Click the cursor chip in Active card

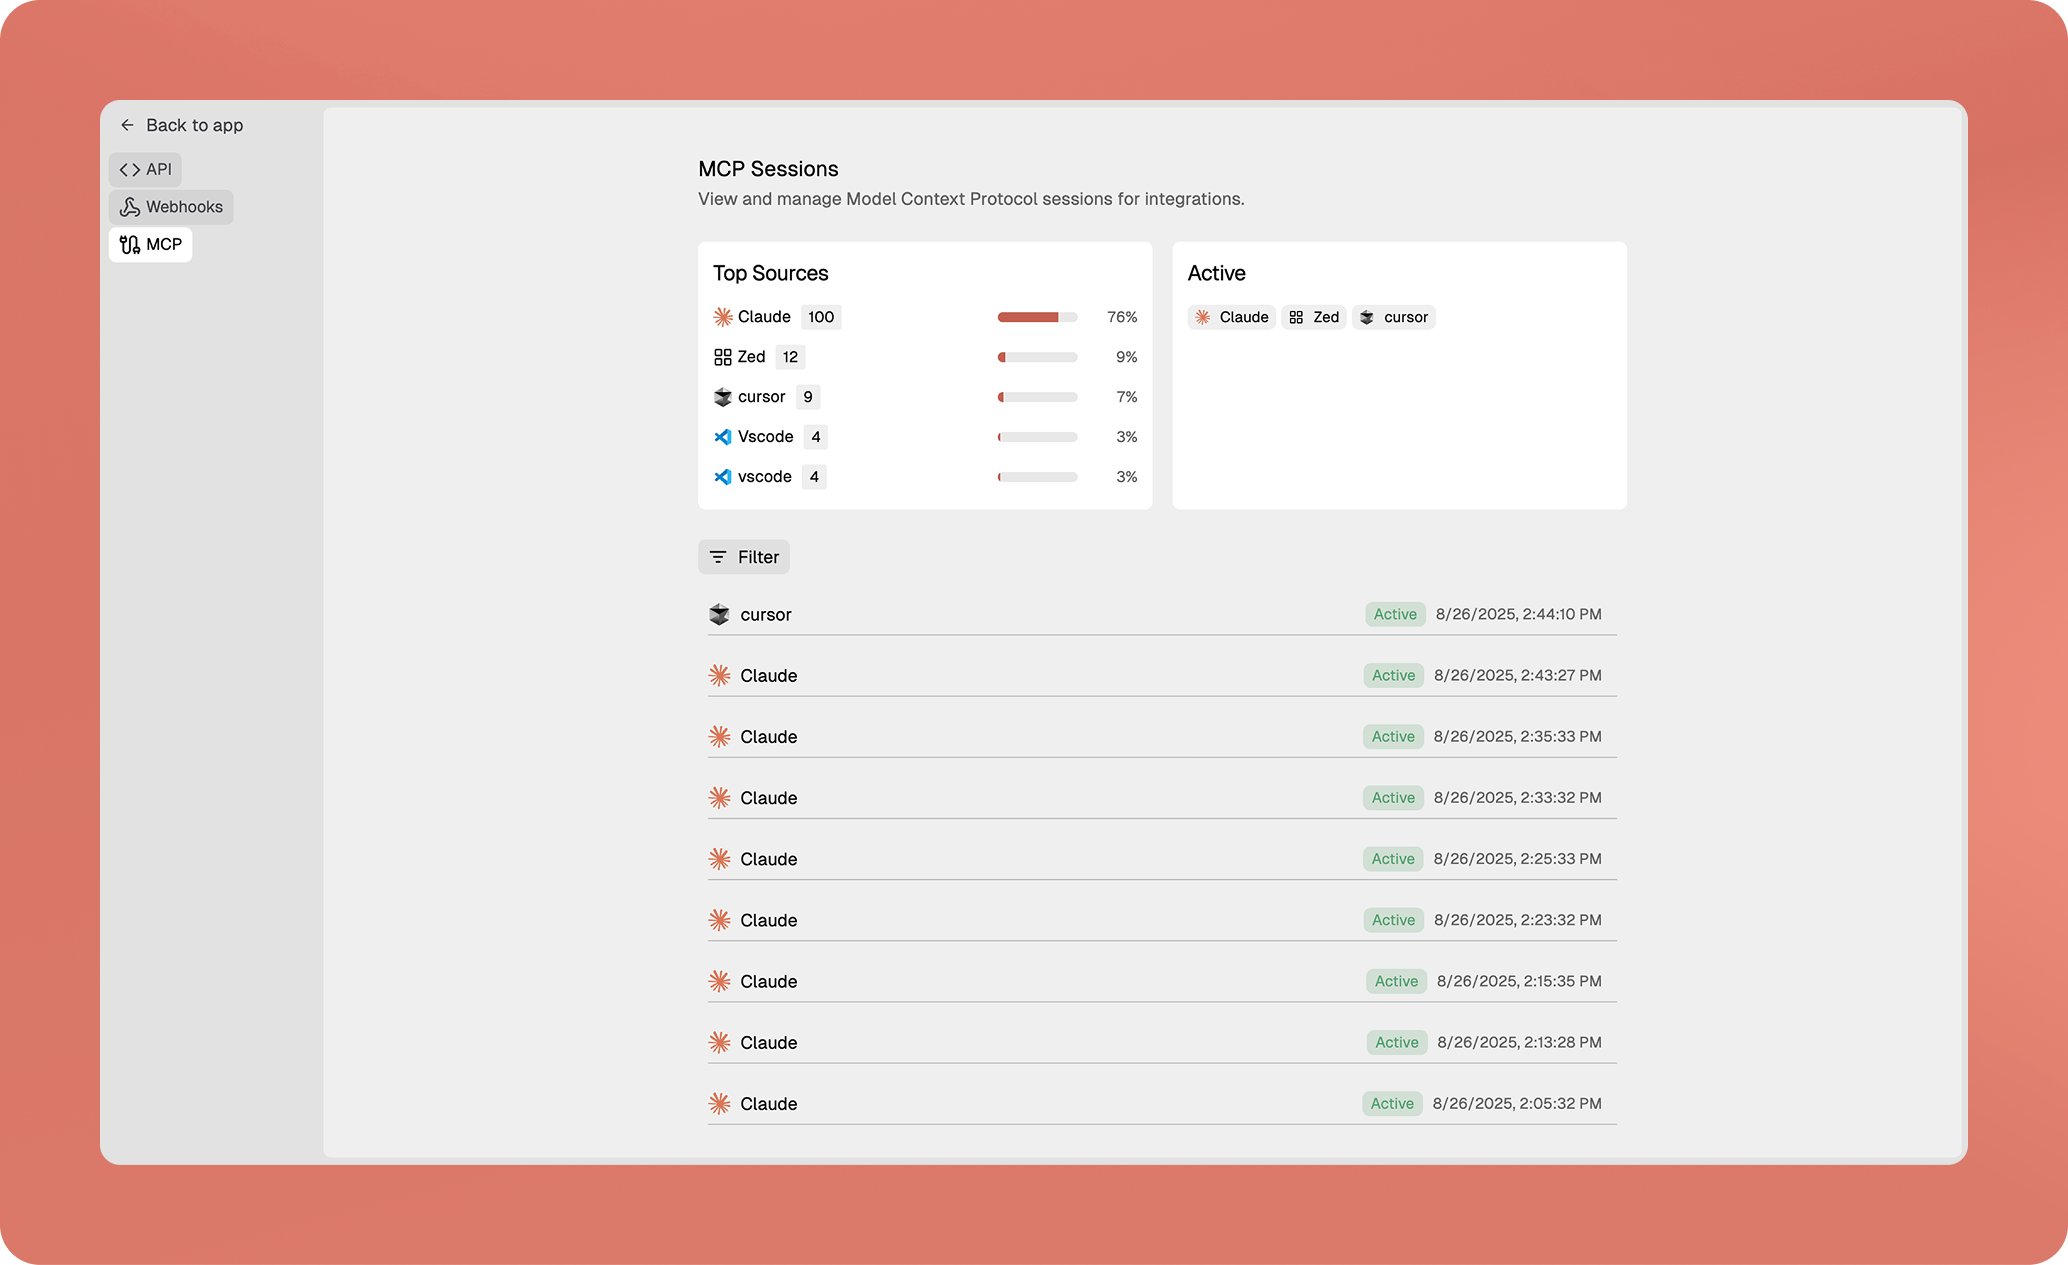click(x=1394, y=317)
